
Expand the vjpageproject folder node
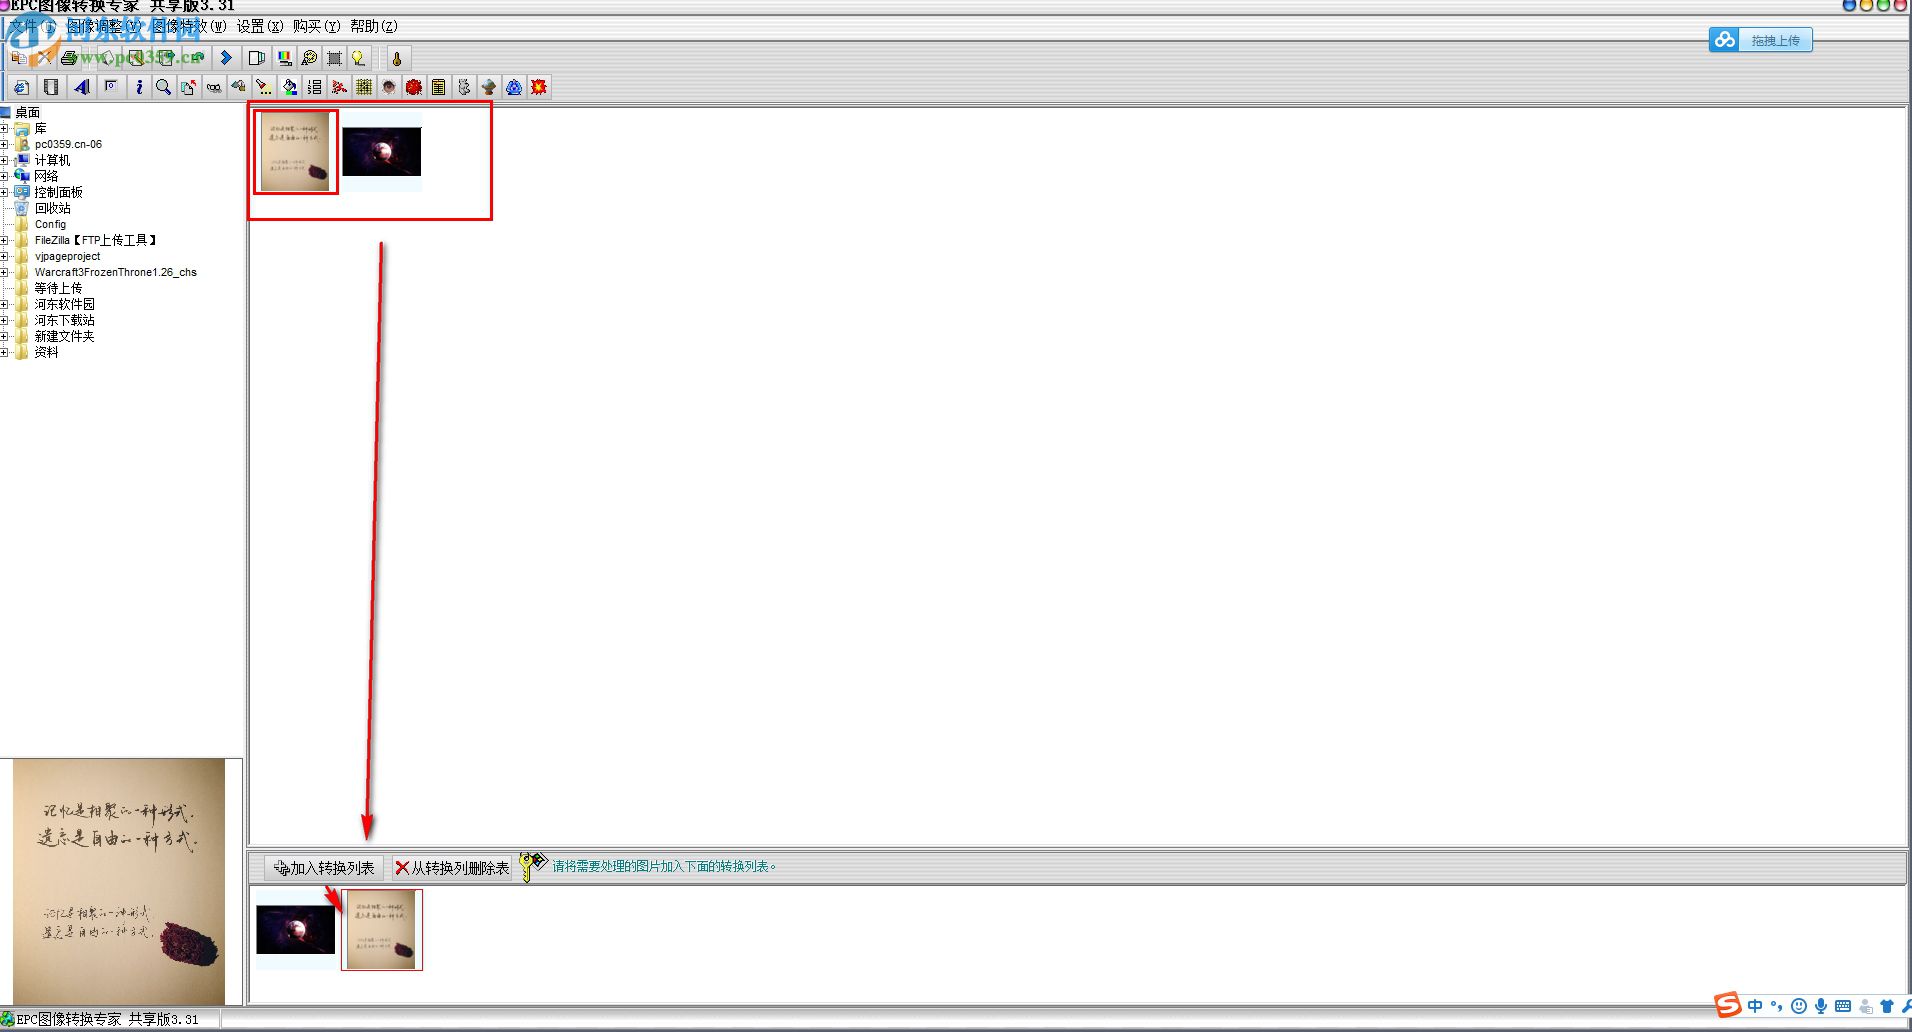coord(5,256)
